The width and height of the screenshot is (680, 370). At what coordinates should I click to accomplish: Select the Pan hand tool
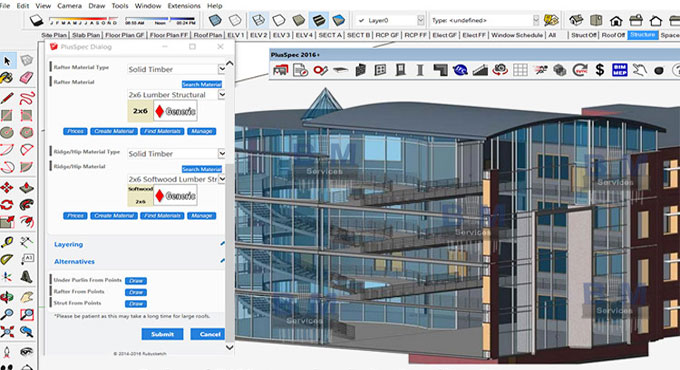tap(26, 297)
